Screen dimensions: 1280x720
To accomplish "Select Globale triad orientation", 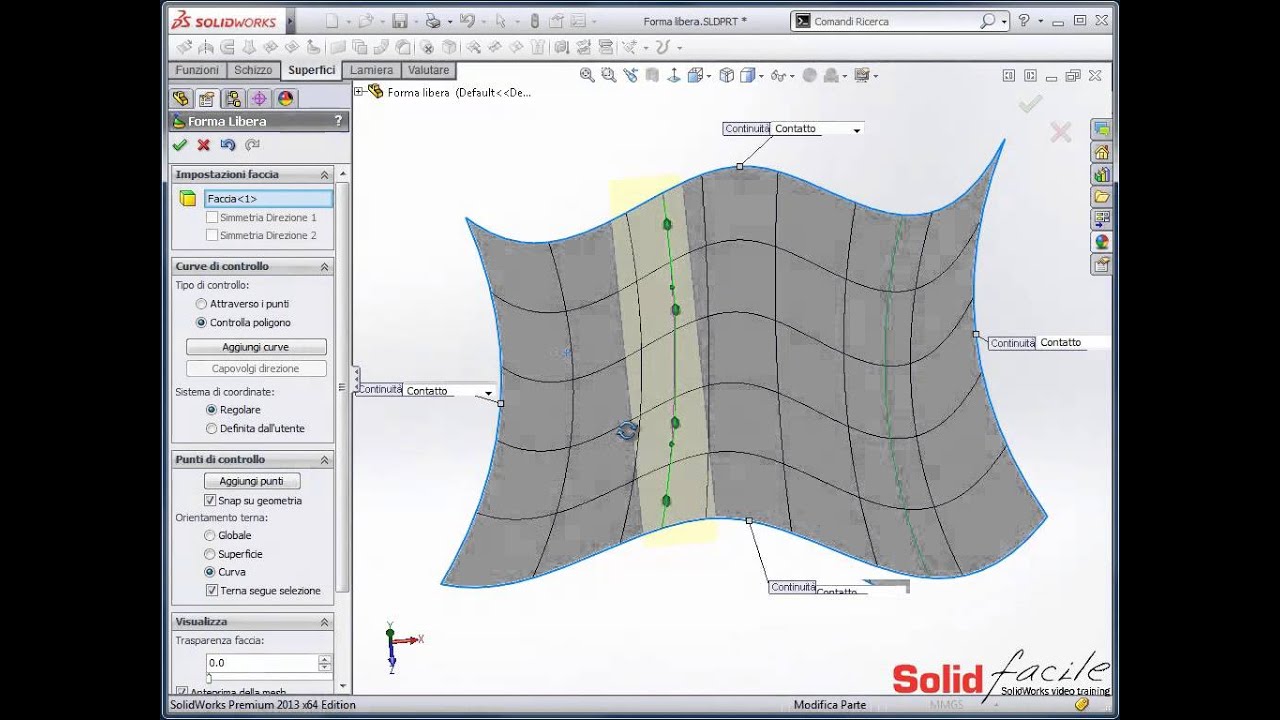I will pyautogui.click(x=209, y=535).
